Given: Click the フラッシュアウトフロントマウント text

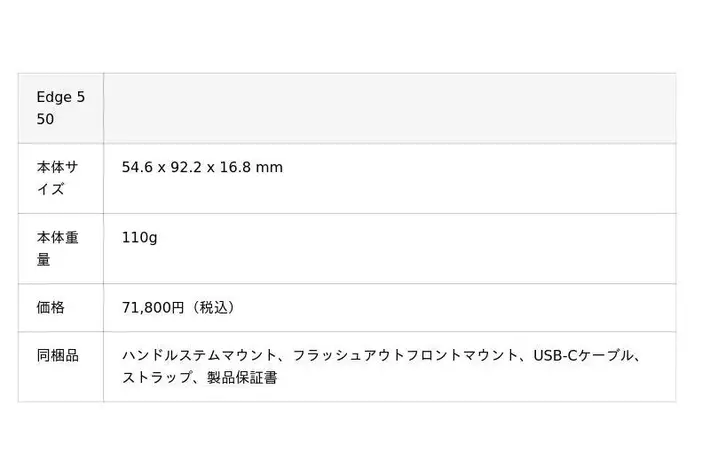Looking at the screenshot, I should click(406, 355).
